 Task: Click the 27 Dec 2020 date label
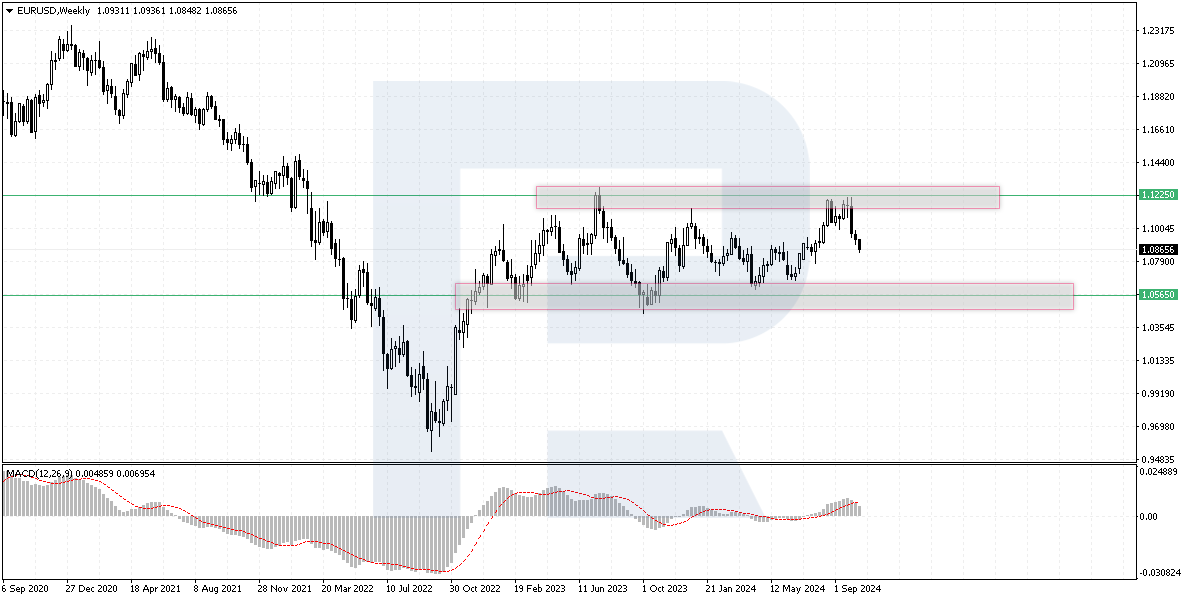click(x=90, y=587)
